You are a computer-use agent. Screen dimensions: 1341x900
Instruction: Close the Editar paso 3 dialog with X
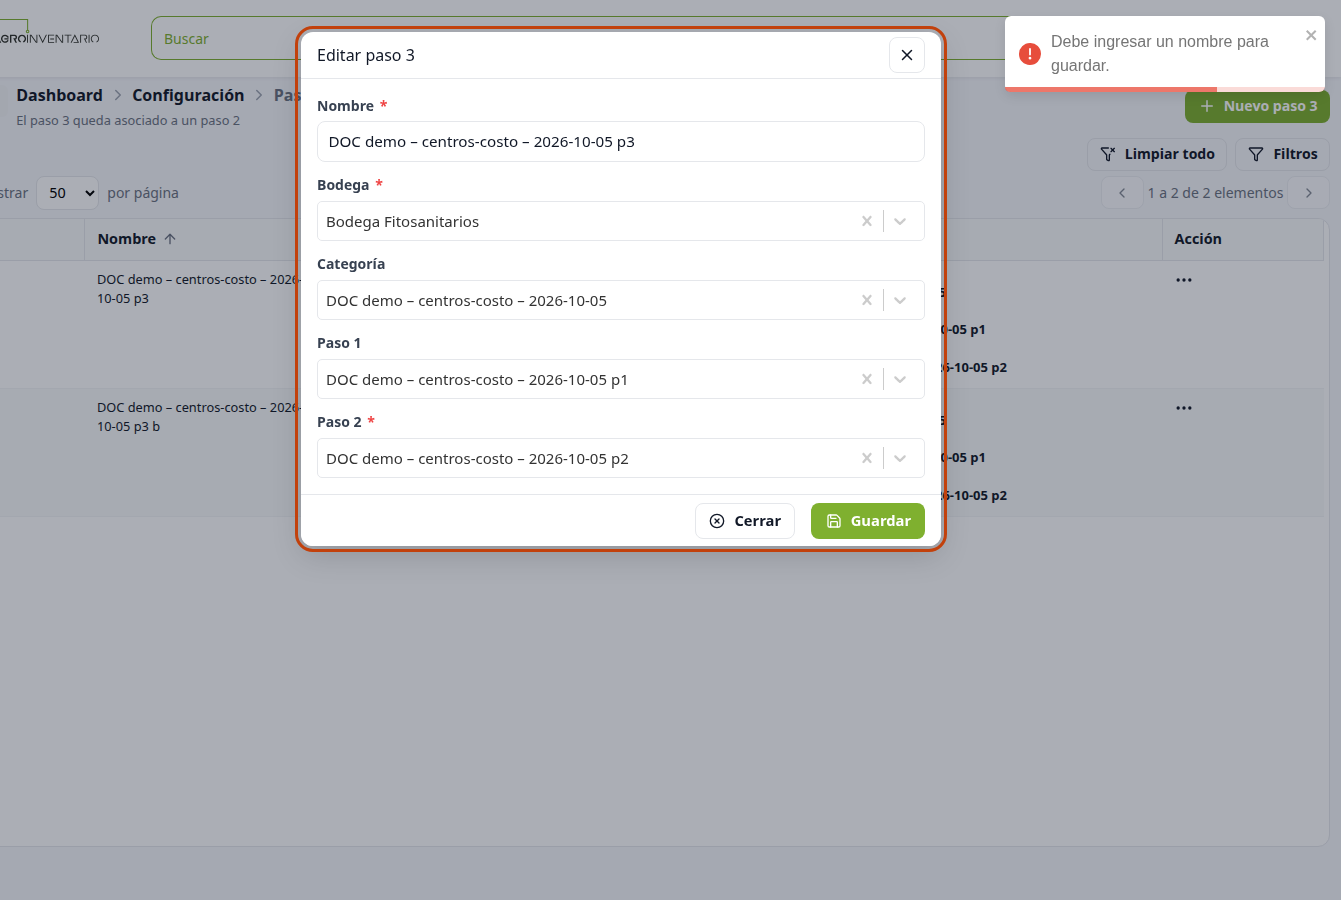coord(907,55)
